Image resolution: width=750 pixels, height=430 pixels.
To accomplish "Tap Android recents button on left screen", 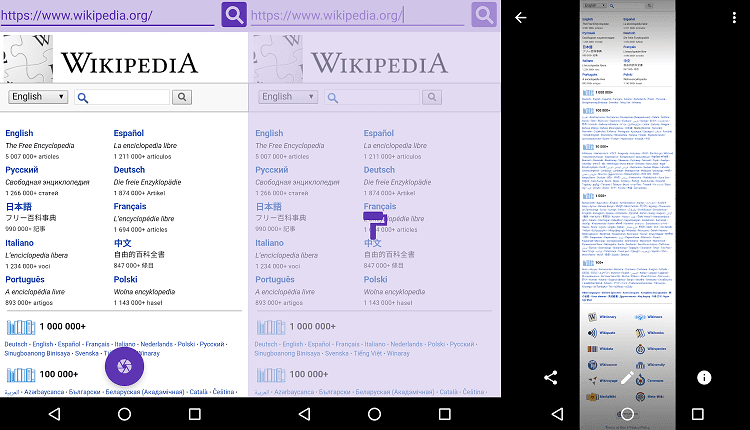I will point(195,414).
